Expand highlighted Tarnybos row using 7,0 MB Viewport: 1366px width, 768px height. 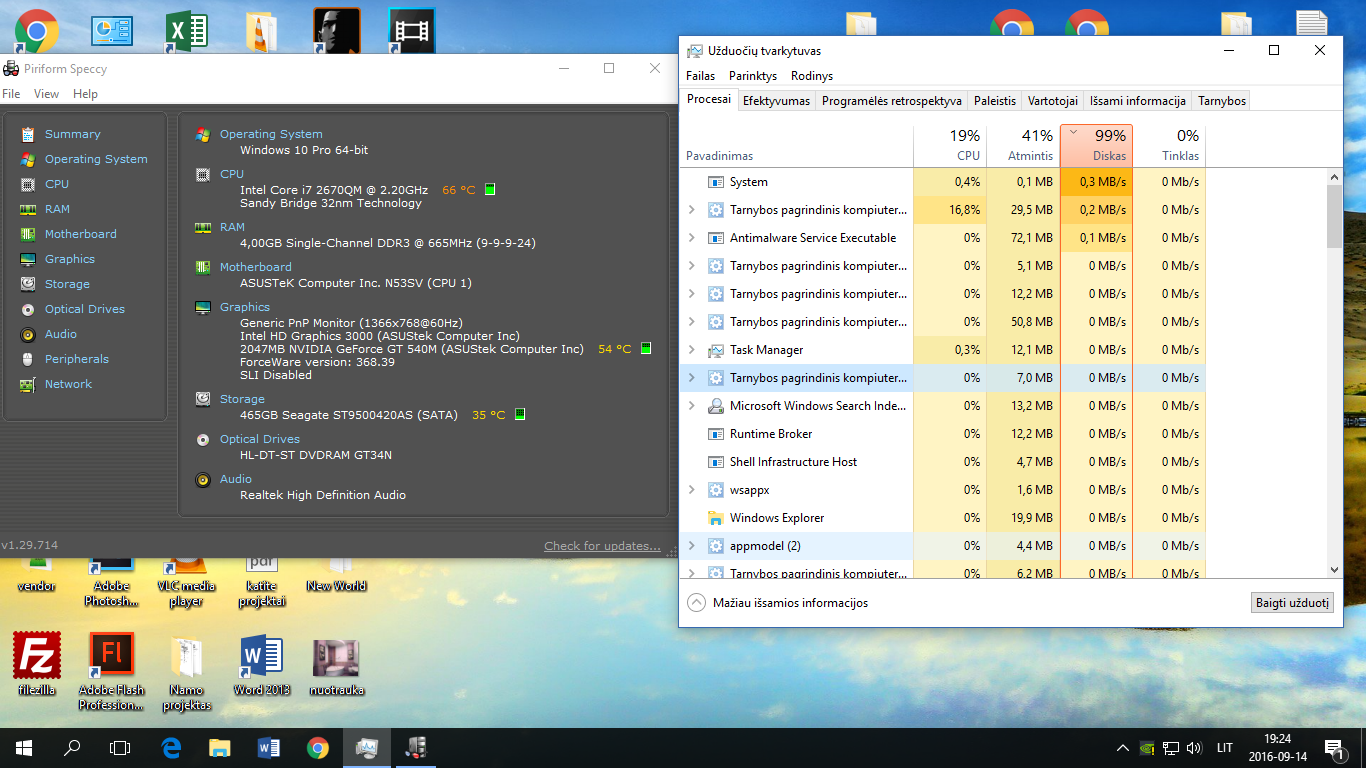[691, 378]
